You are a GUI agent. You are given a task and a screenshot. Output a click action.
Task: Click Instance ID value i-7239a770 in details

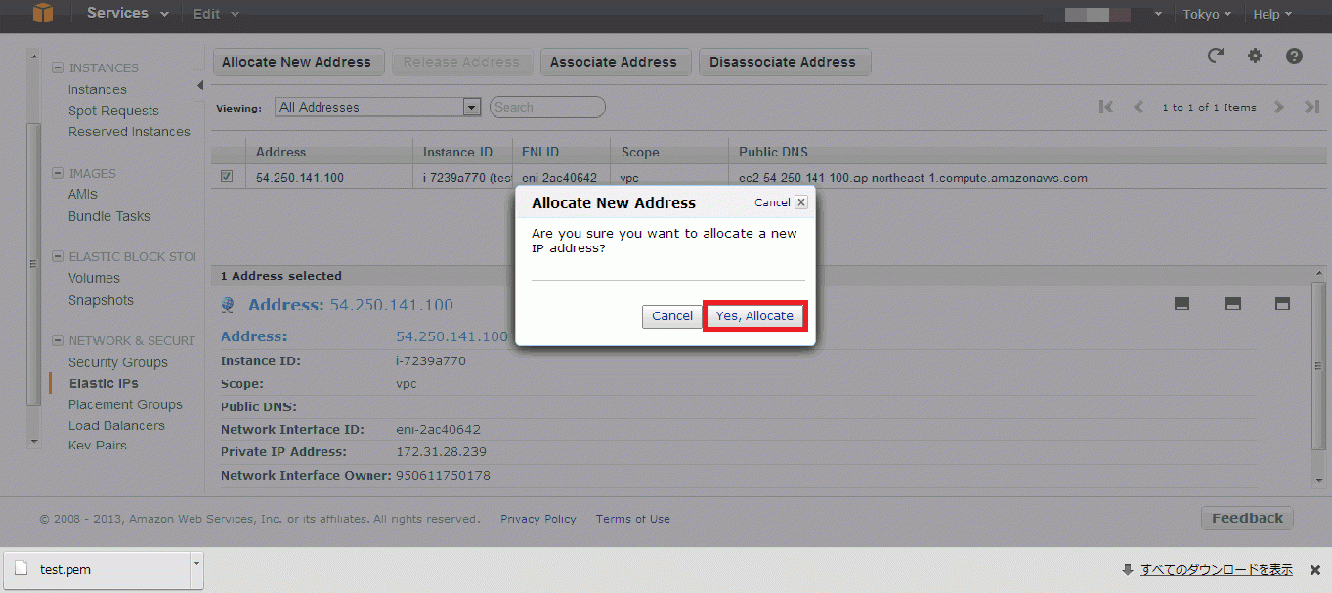coord(431,360)
